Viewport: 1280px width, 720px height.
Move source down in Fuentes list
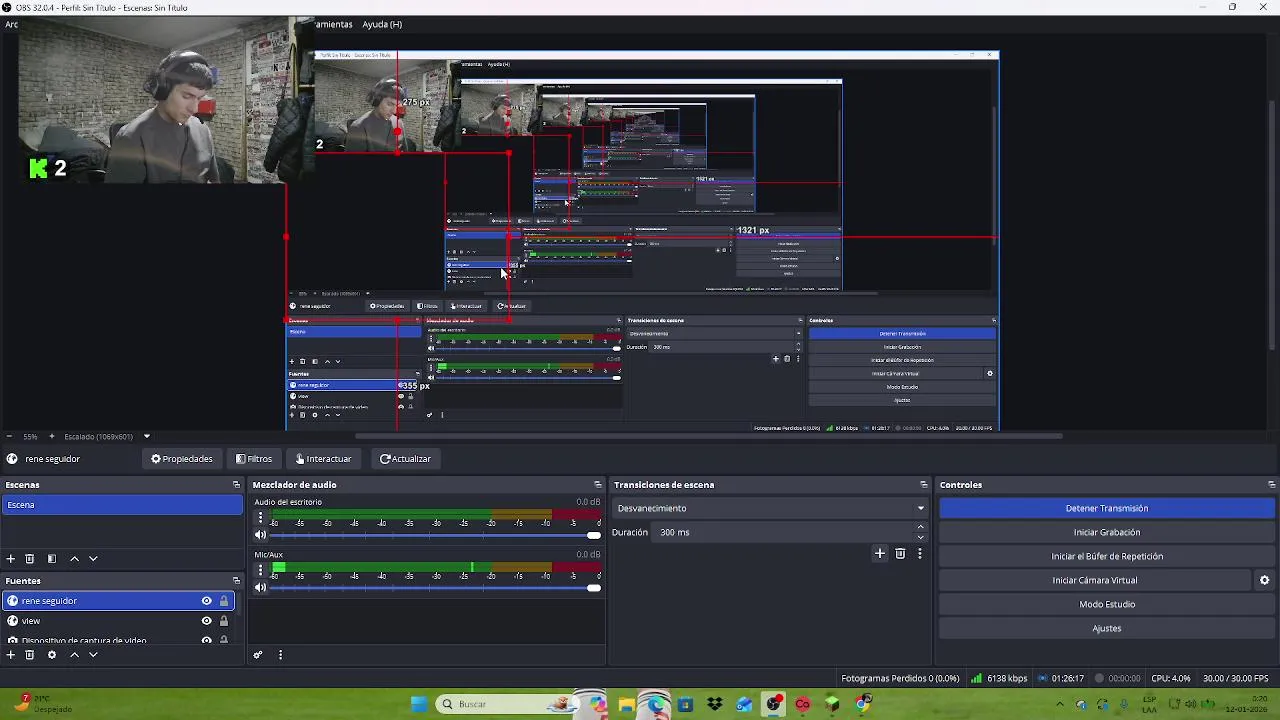[x=93, y=655]
